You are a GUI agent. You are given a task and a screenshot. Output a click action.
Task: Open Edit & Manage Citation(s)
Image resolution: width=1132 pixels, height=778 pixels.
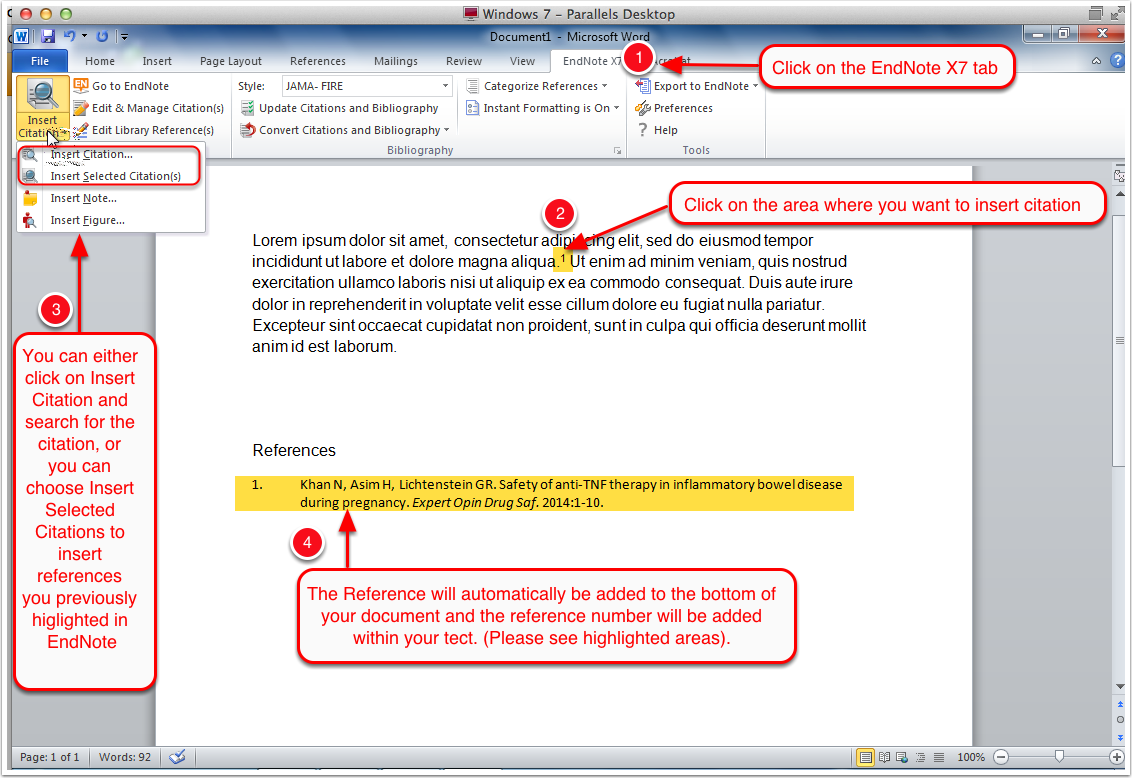(x=157, y=108)
